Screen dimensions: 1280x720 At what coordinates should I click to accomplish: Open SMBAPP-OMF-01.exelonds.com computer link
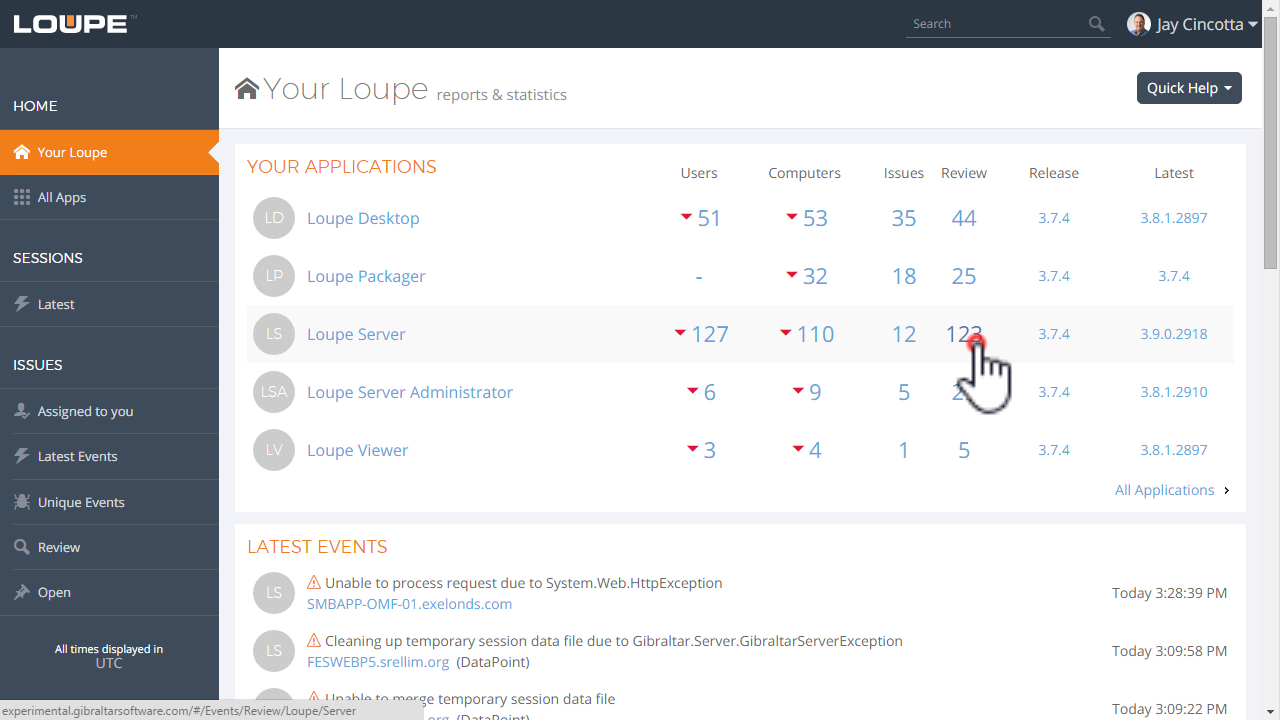coord(410,604)
